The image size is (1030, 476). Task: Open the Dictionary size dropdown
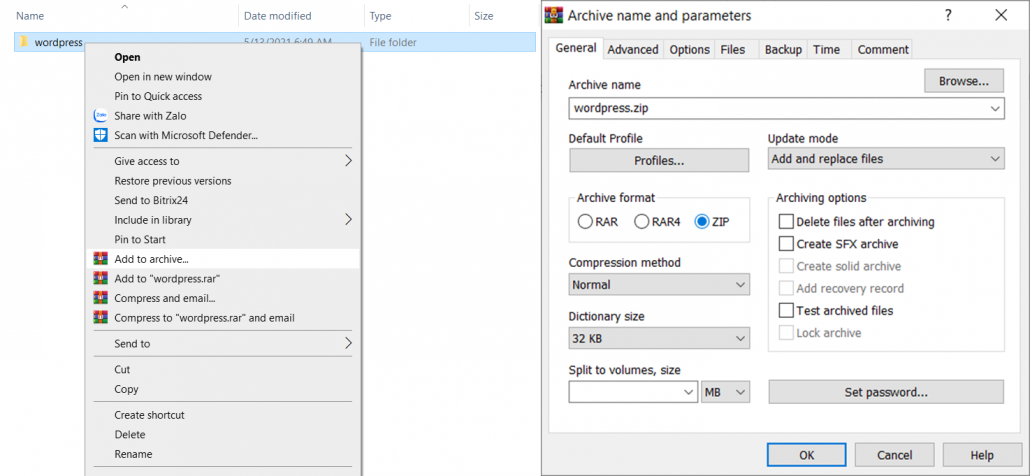coord(659,339)
